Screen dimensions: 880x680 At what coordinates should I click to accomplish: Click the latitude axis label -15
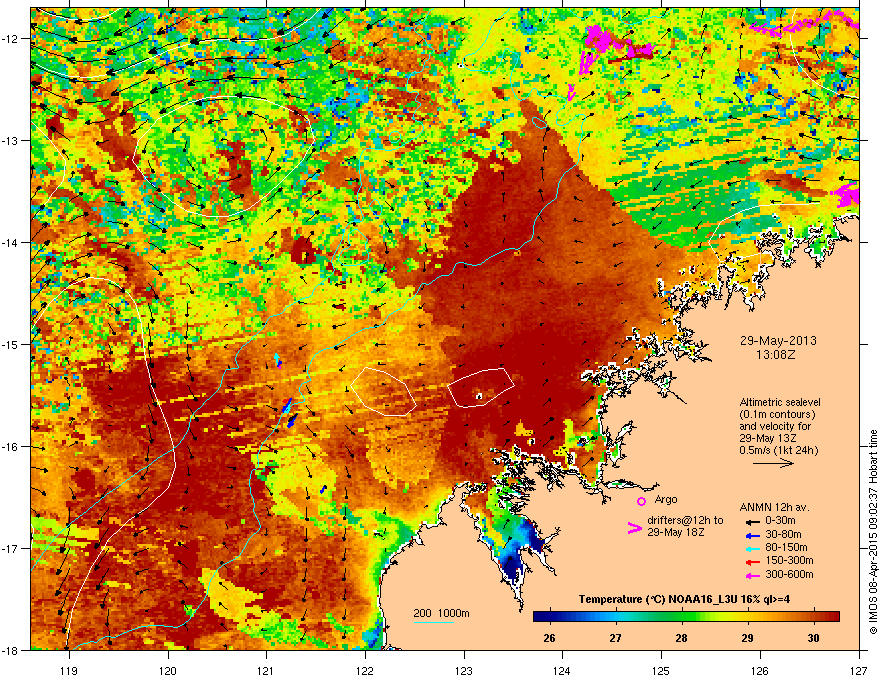click(11, 344)
